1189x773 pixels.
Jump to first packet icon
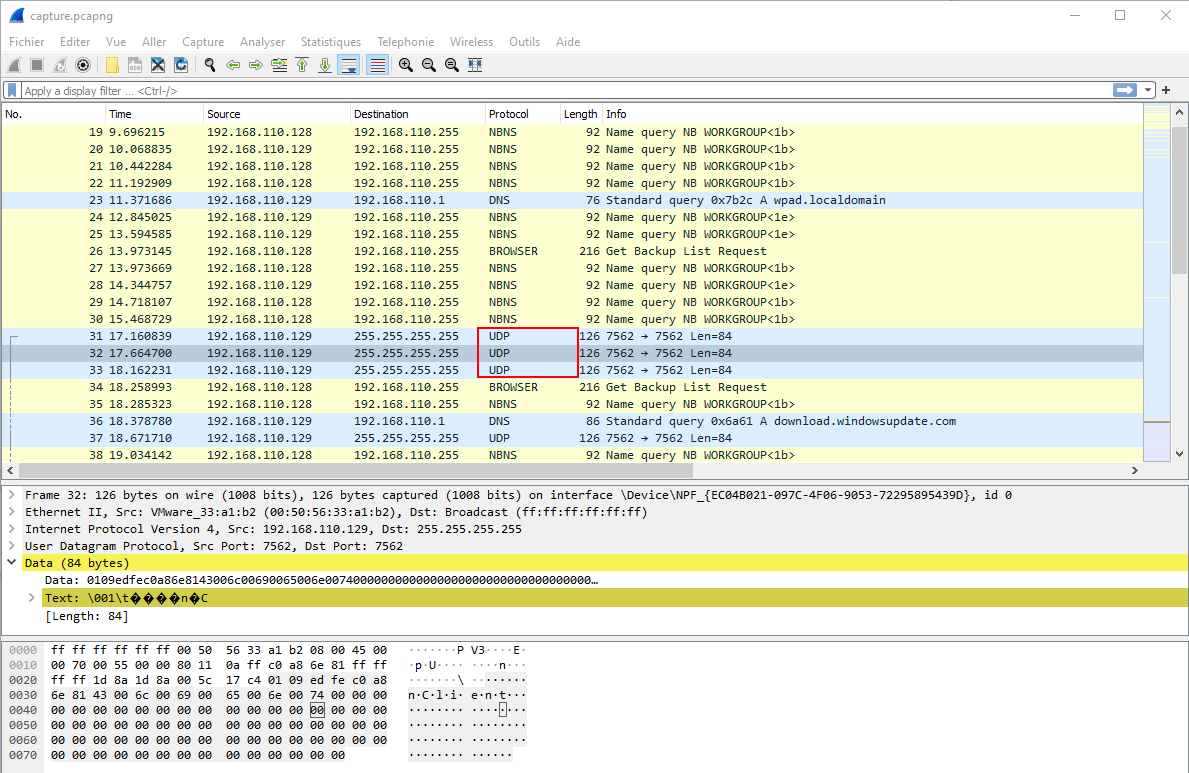302,65
